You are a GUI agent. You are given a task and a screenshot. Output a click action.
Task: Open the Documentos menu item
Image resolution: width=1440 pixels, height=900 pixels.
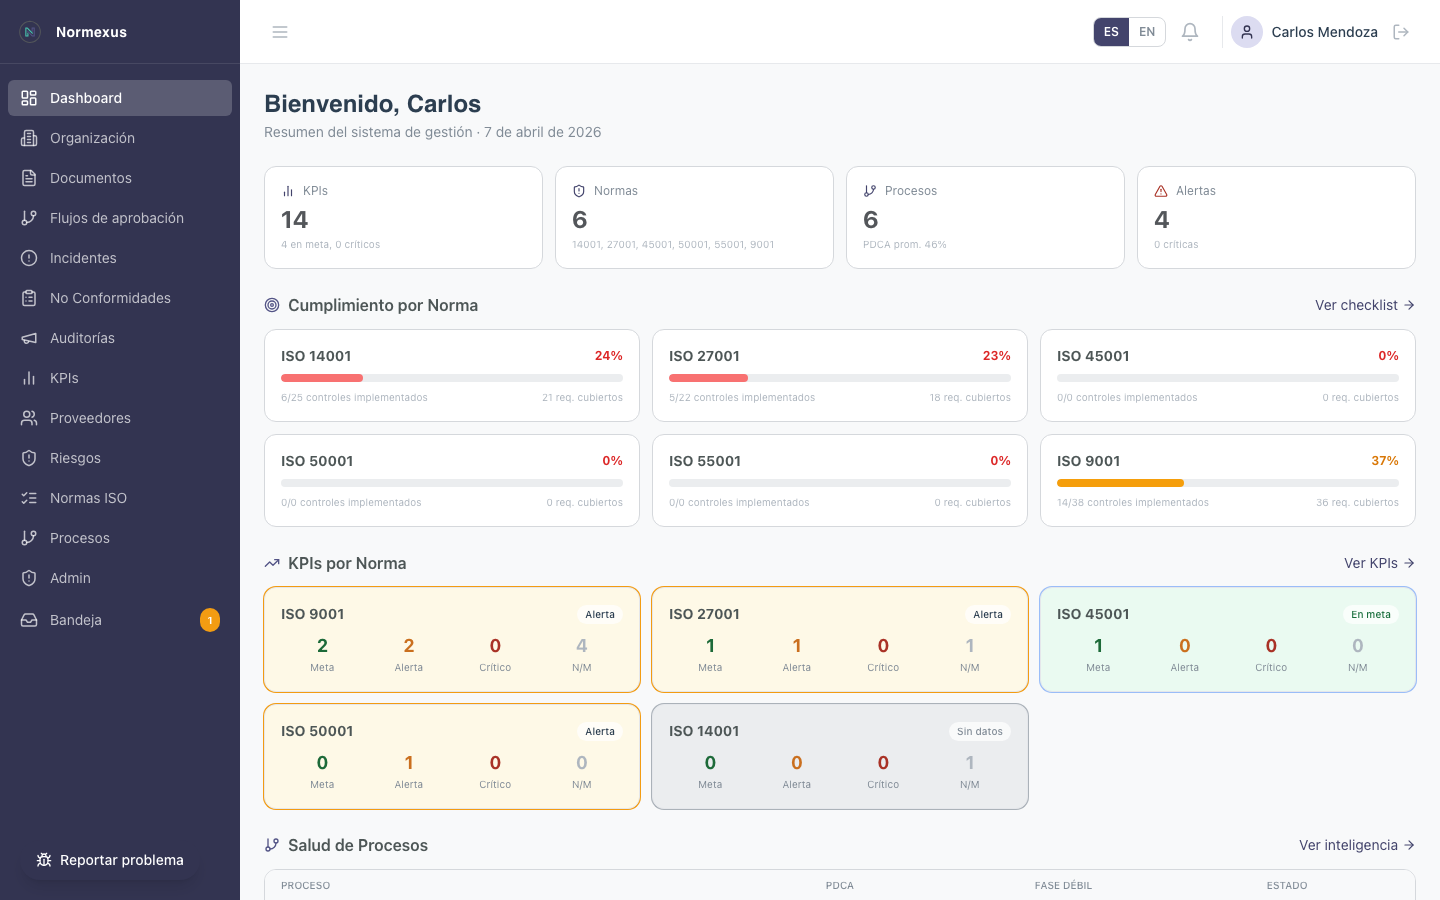(x=91, y=178)
